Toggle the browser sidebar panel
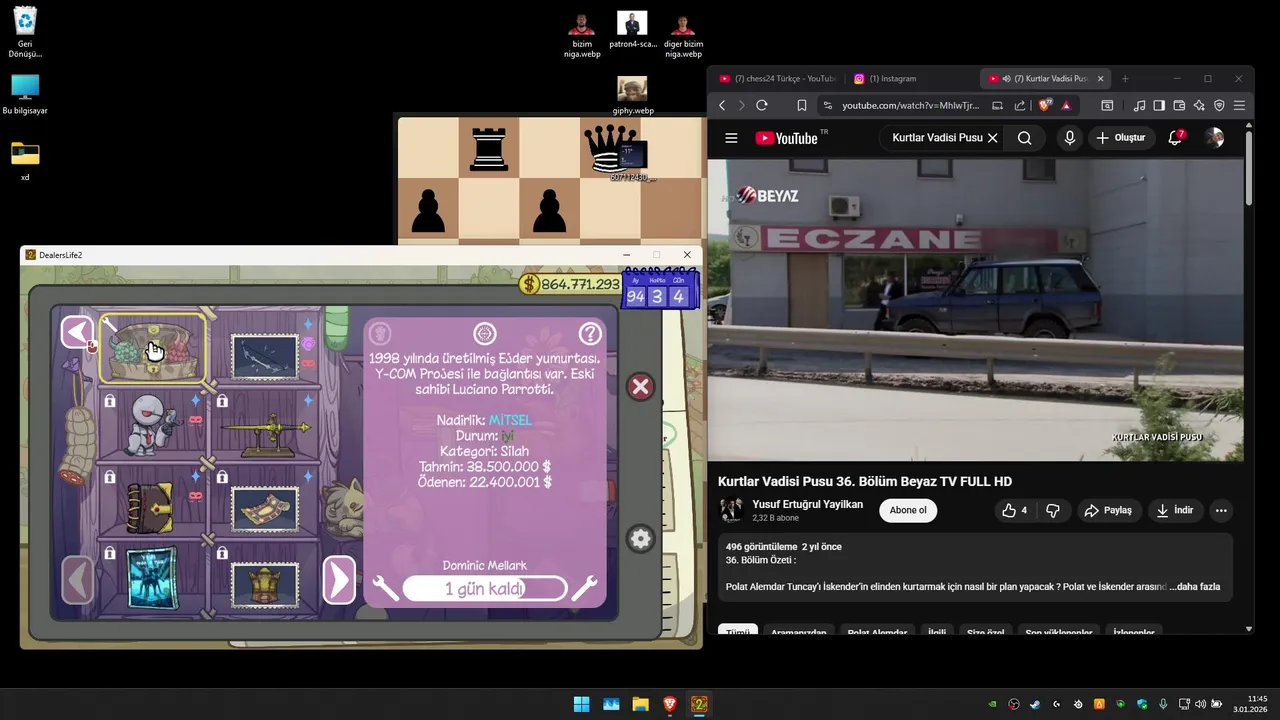Screen dimensions: 1280x720 pos(1159,105)
